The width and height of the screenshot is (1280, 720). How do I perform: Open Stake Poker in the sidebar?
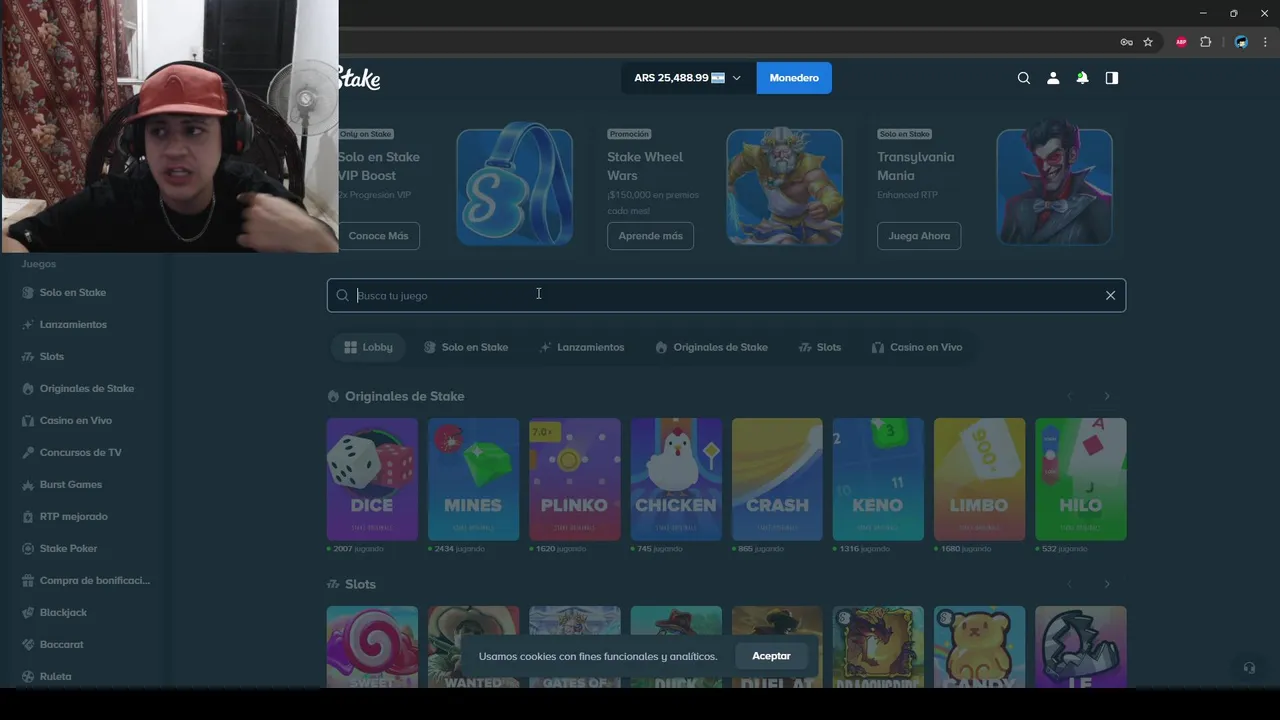(60, 548)
